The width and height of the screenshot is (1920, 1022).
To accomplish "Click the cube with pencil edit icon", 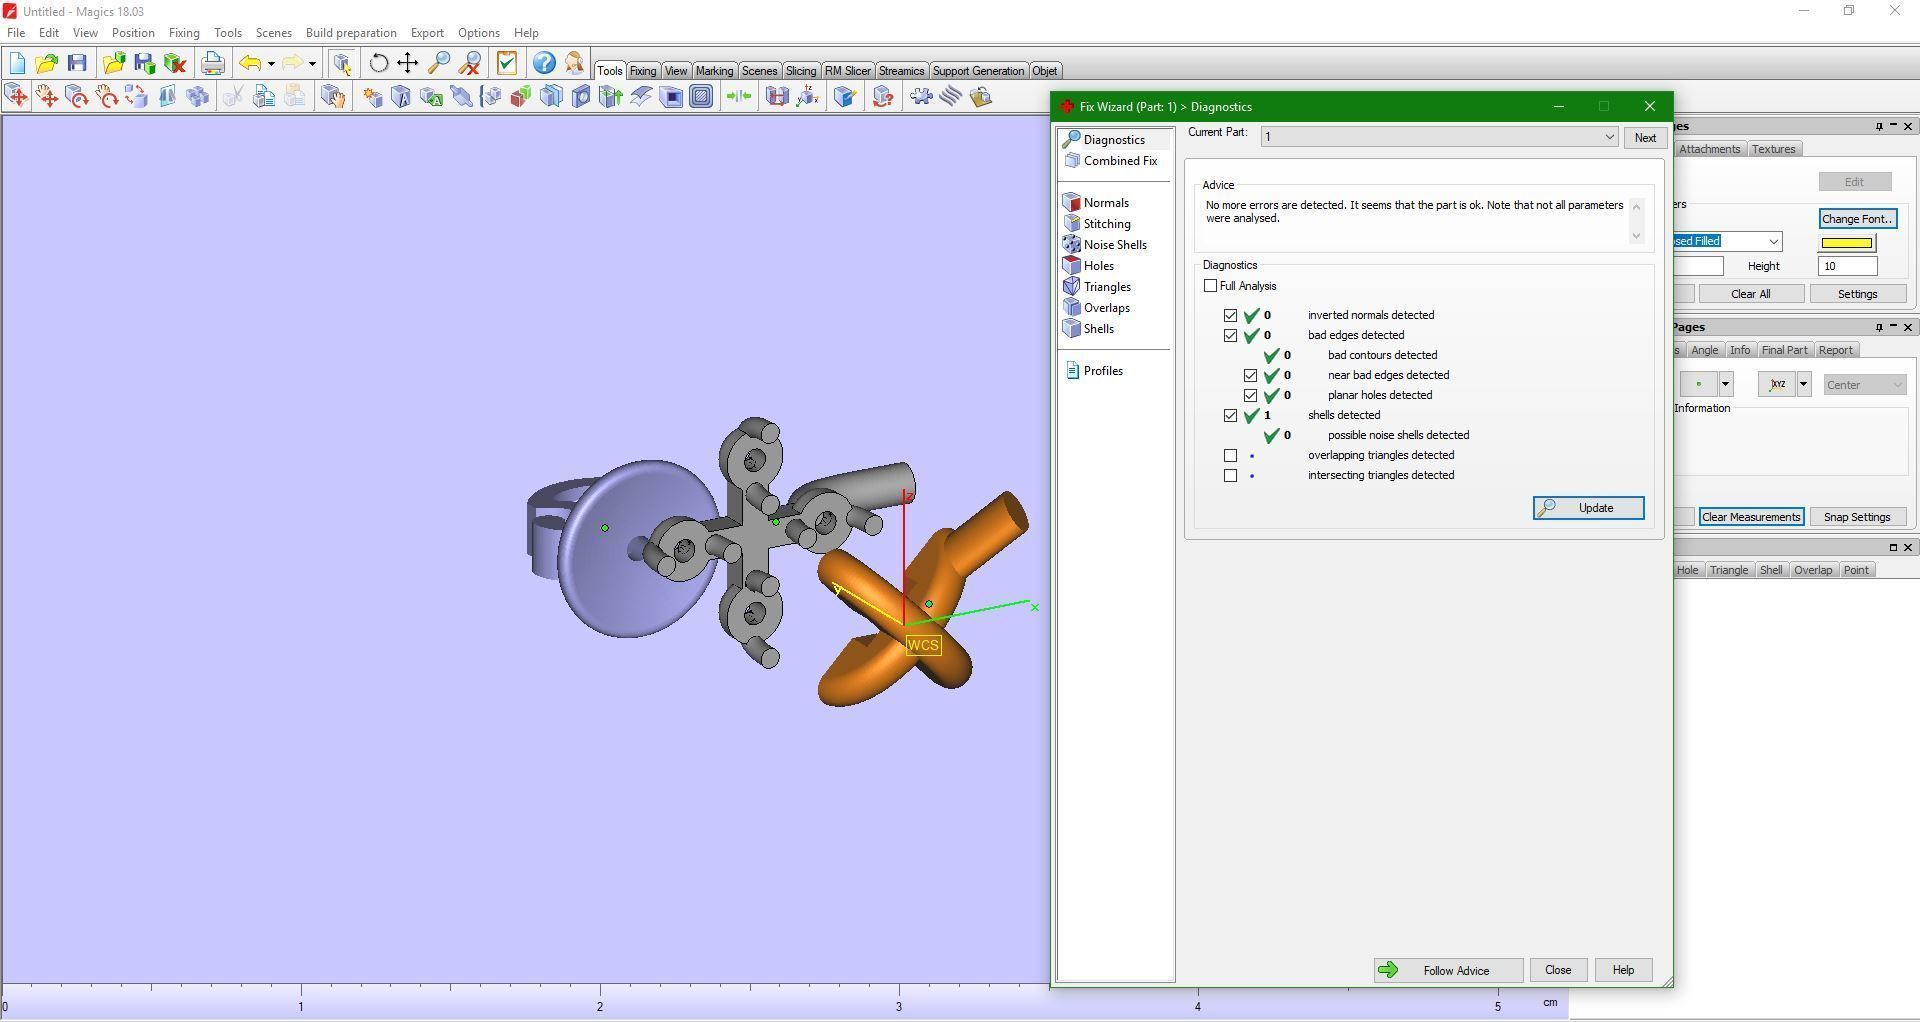I will tap(845, 96).
